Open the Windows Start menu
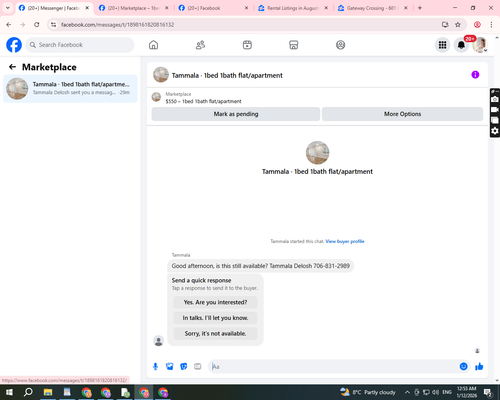Viewport: 500px width, 400px height. coord(9,392)
